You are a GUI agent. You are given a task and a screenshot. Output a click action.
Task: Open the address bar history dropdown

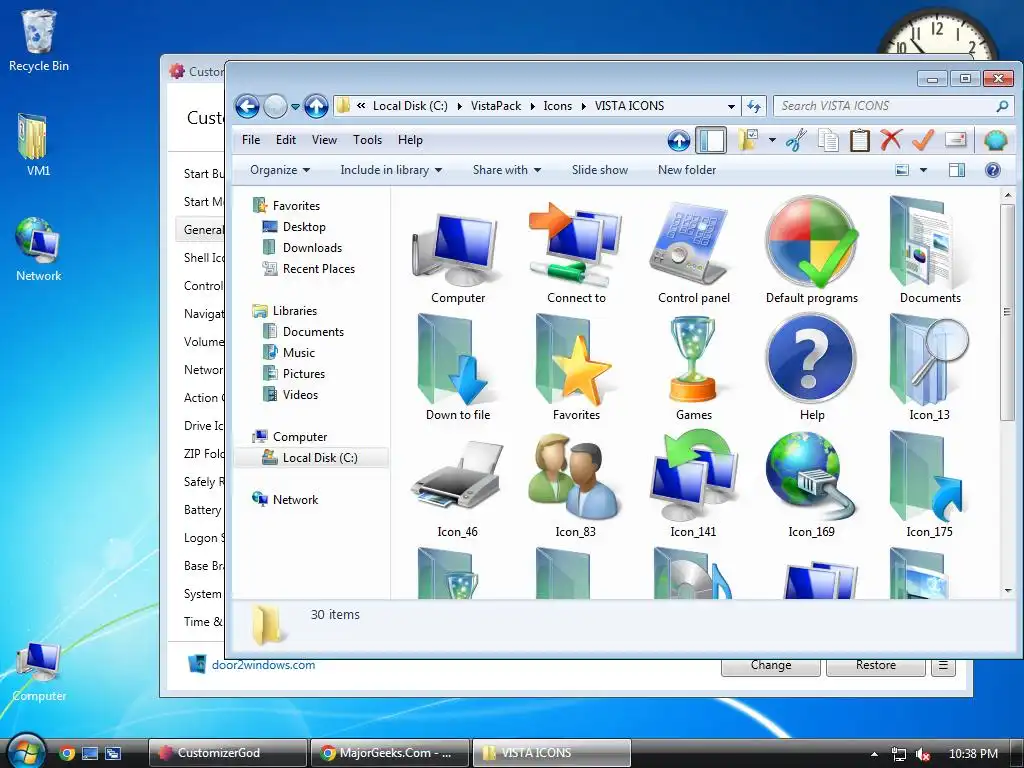coord(731,106)
